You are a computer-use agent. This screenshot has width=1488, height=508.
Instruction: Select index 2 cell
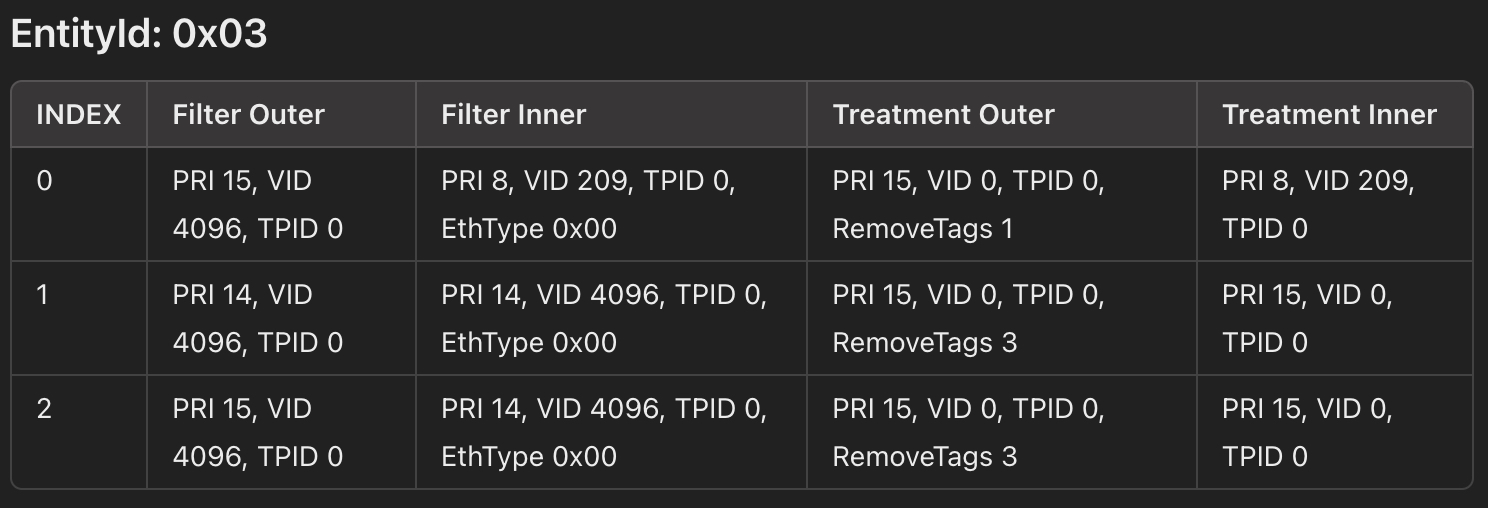pos(79,432)
